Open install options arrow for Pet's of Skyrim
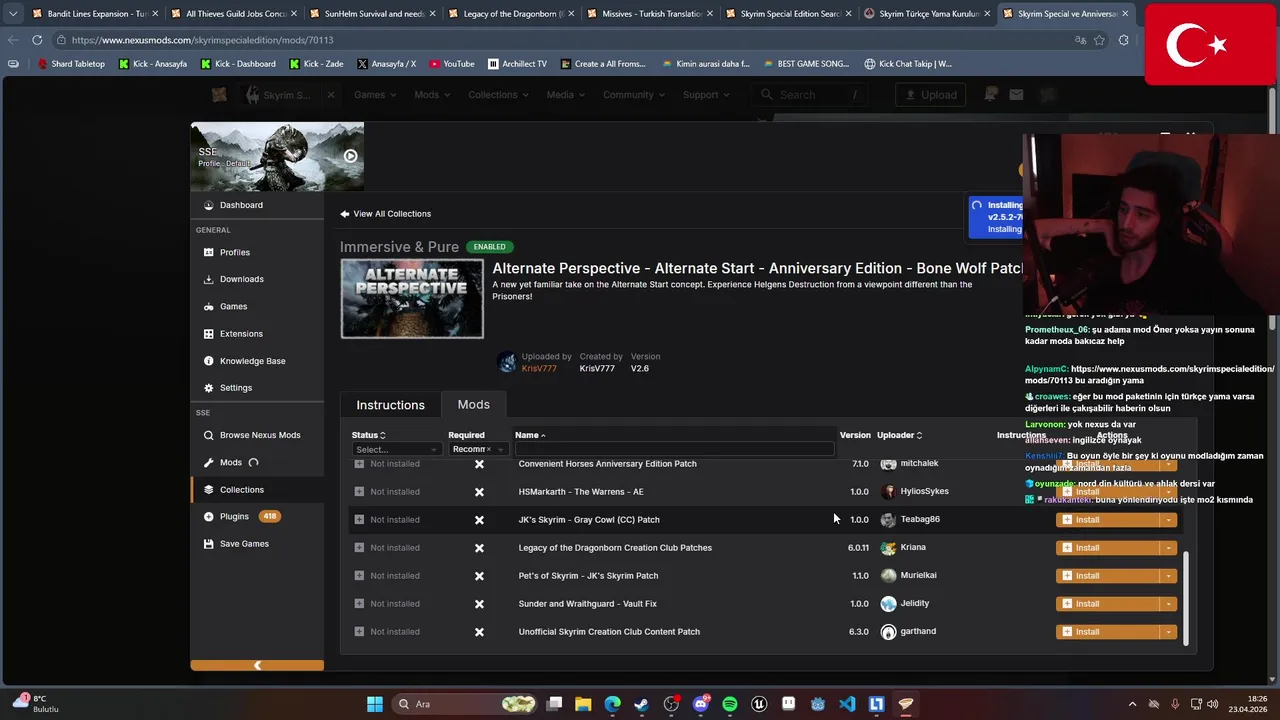The image size is (1280, 720). (1168, 576)
